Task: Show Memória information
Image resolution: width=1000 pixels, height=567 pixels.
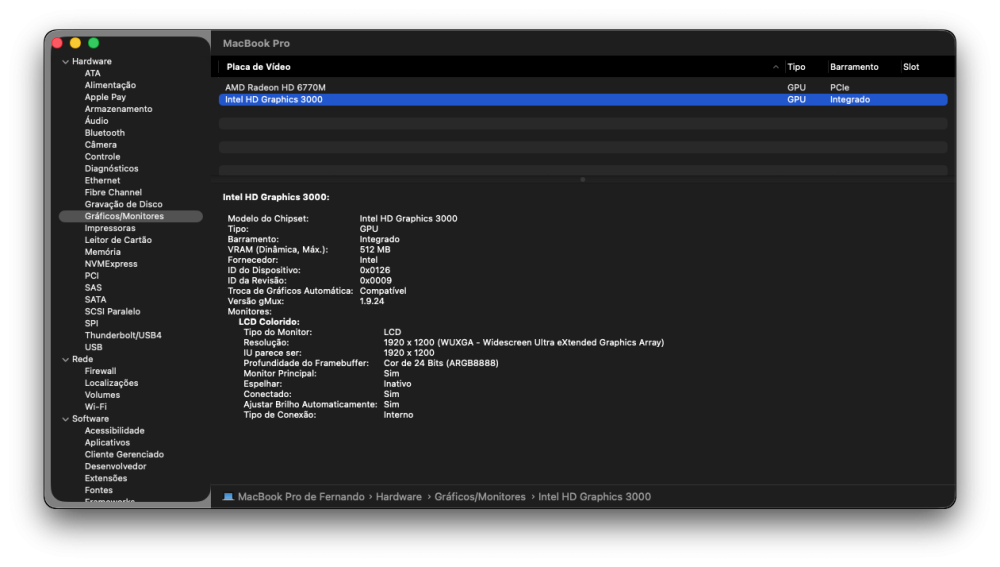Action: 102,252
